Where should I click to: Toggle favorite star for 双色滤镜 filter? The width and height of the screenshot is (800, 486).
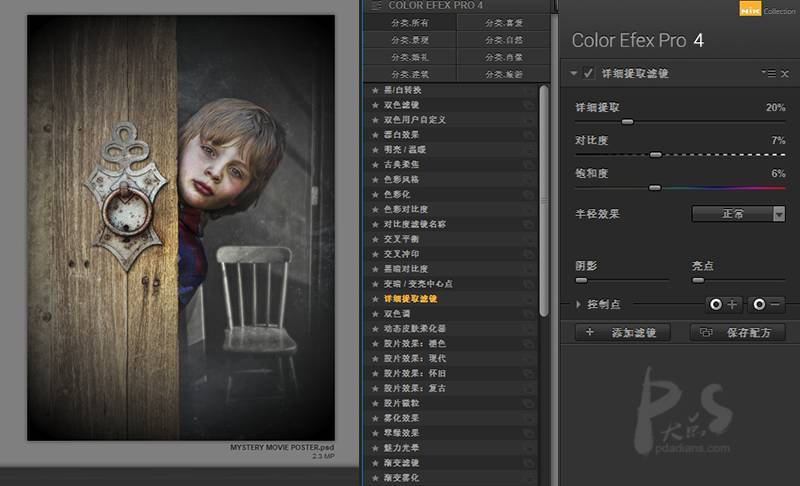click(x=375, y=105)
